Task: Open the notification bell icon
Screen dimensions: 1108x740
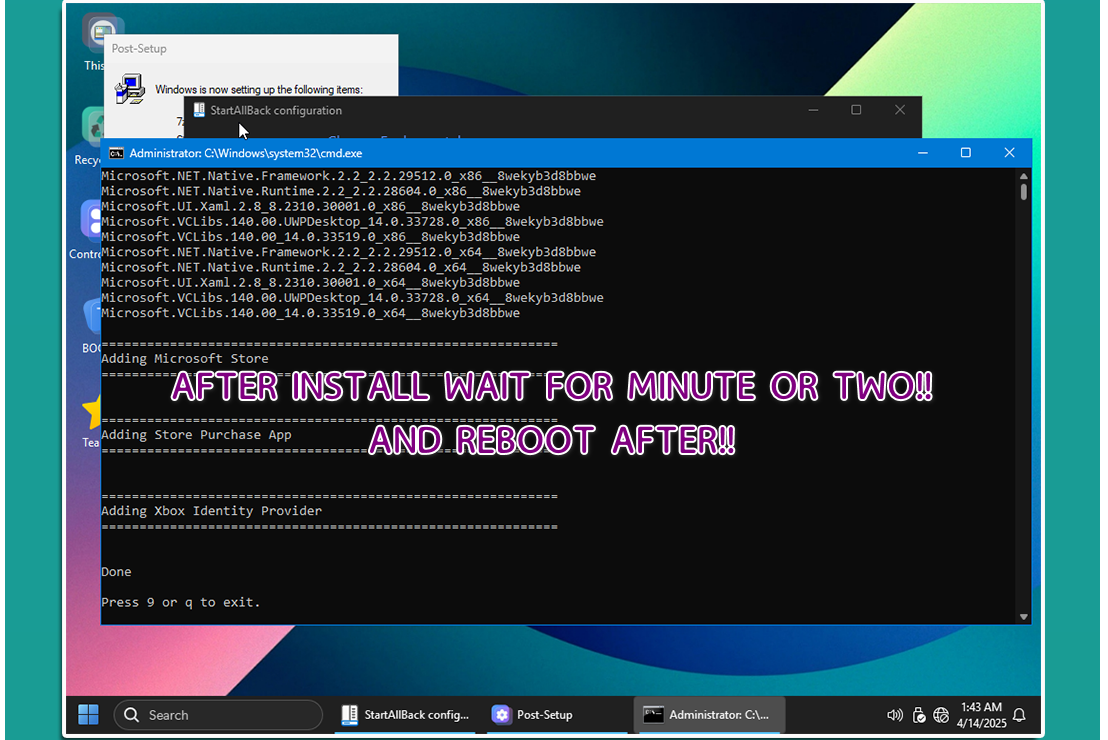Action: pos(1019,715)
